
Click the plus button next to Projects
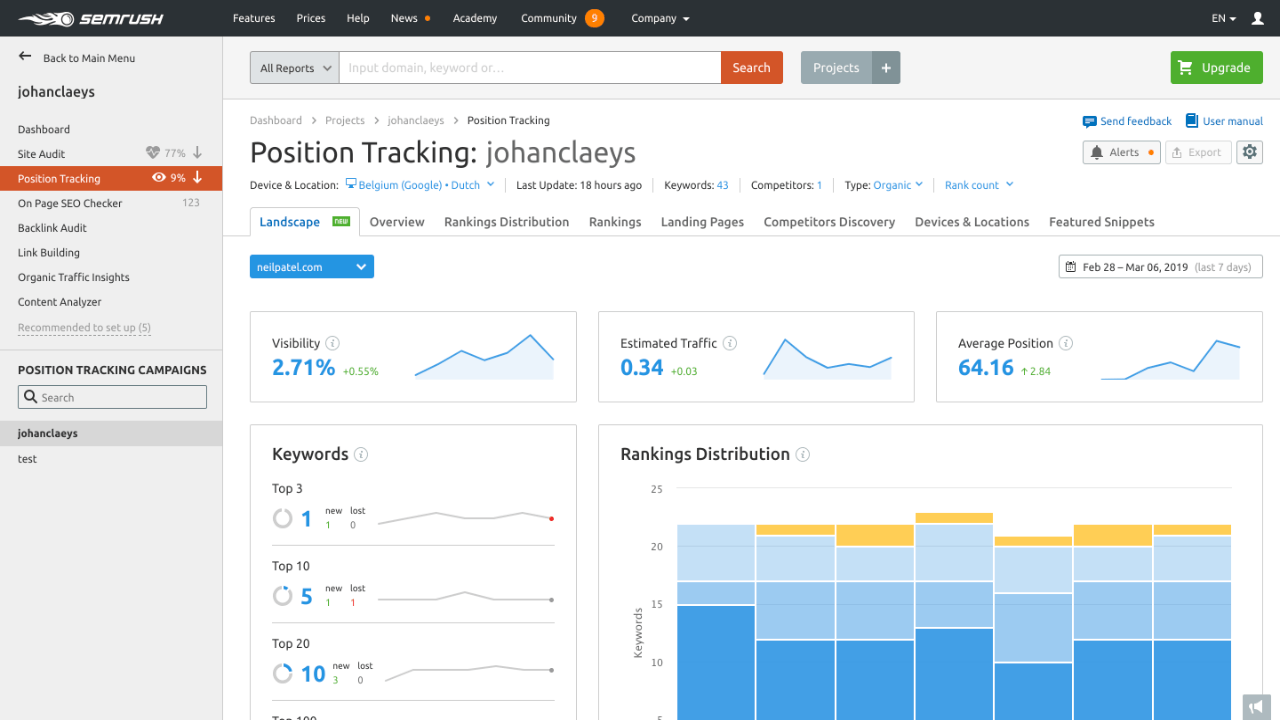886,67
